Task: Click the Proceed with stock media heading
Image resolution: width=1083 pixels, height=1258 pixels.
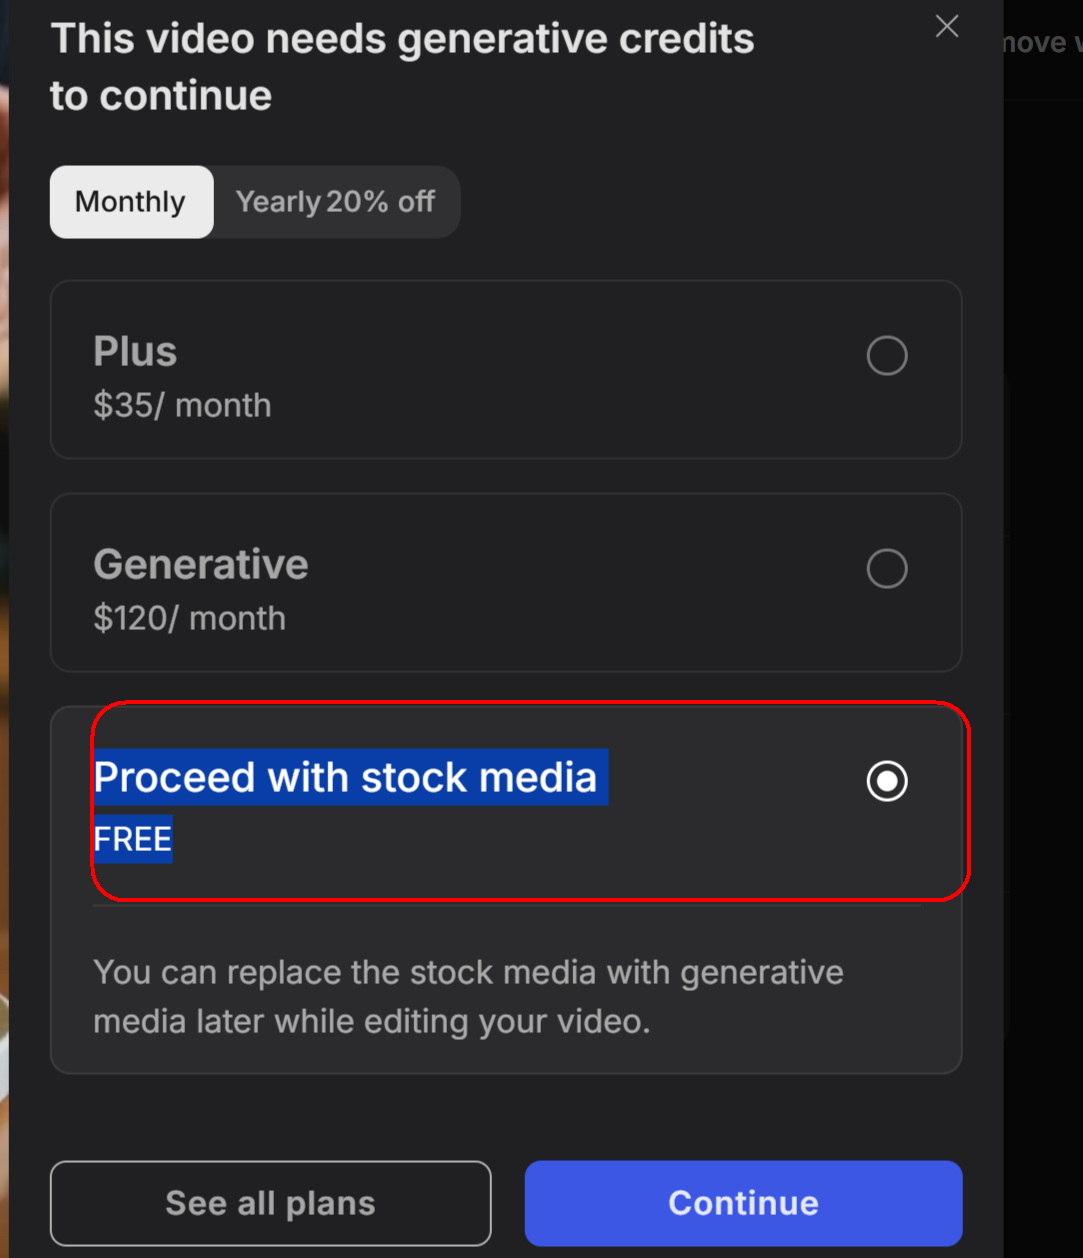Action: pos(346,777)
